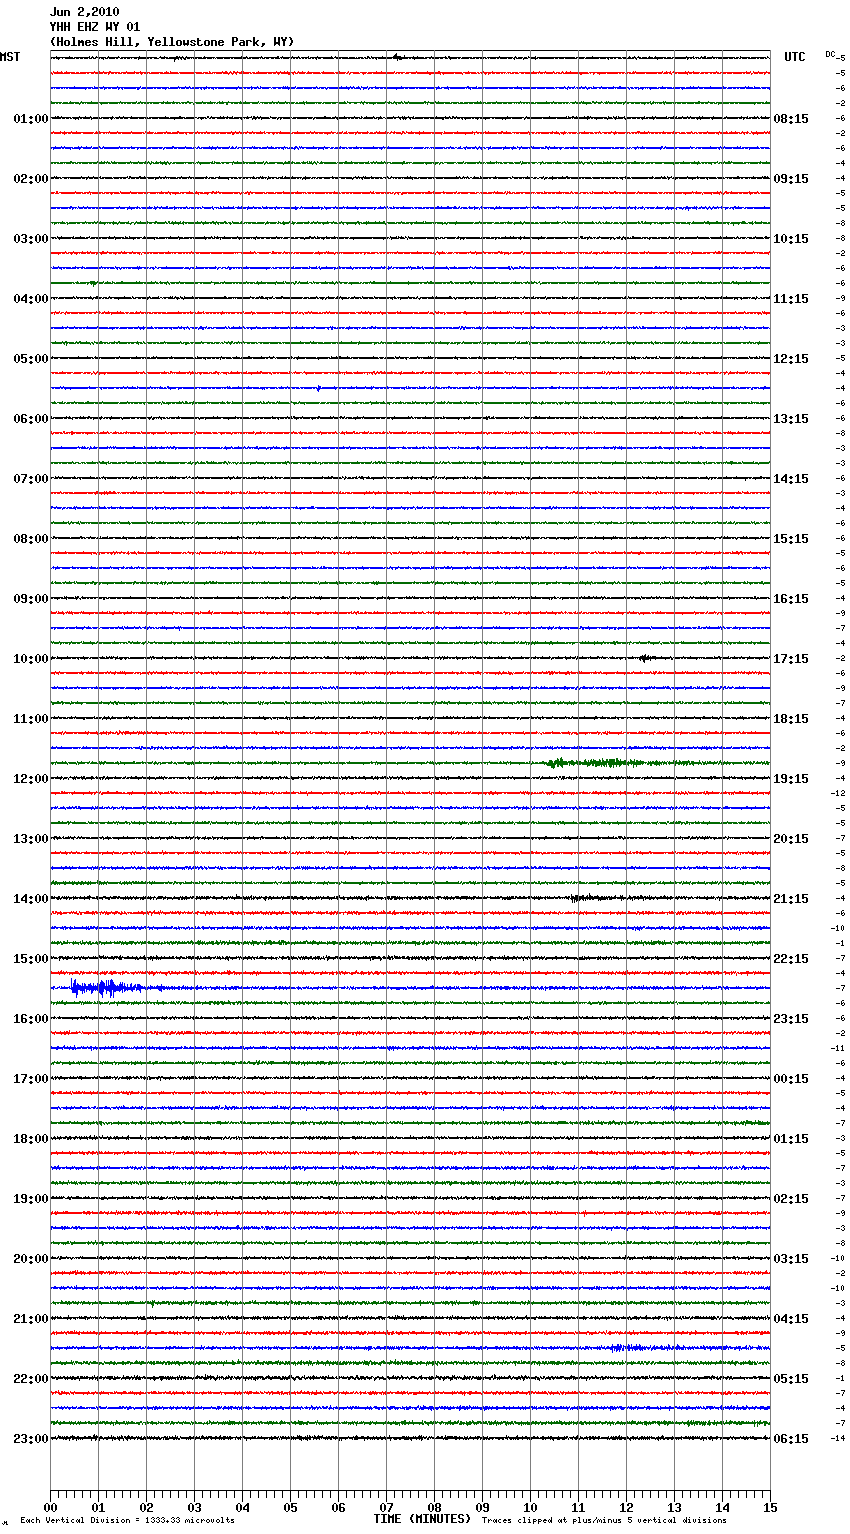Select the "14:00" MST time label
Viewport: 850px width, 1534px height.
pyautogui.click(x=31, y=899)
